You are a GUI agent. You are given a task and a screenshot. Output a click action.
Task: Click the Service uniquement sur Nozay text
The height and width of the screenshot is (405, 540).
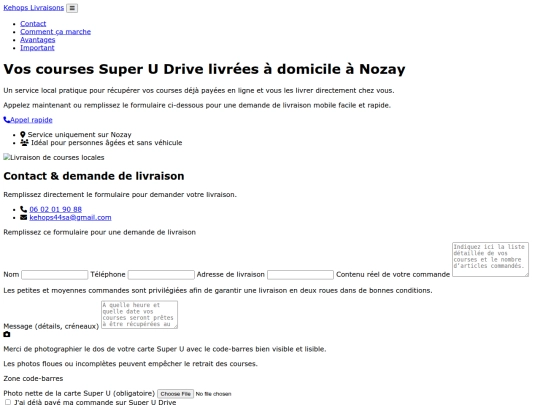80,135
